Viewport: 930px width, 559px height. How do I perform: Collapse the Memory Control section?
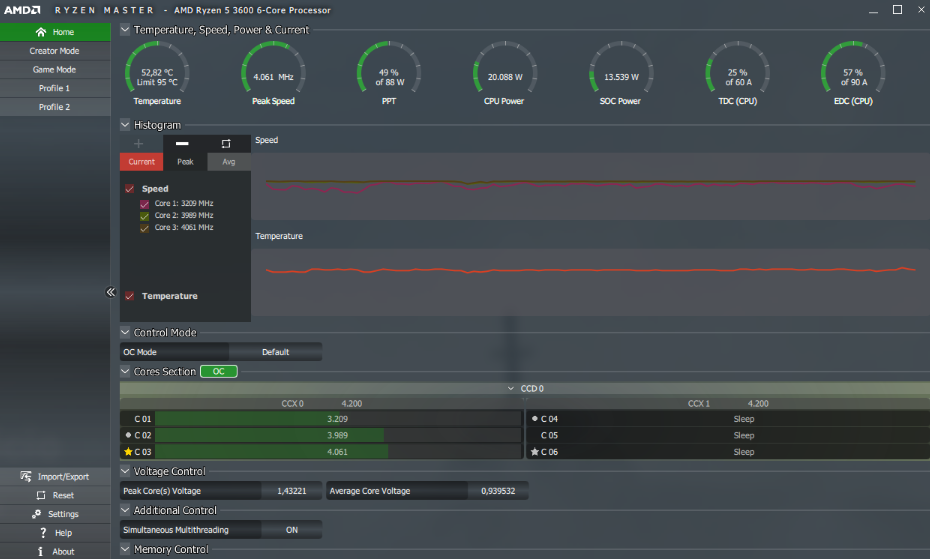tap(125, 549)
